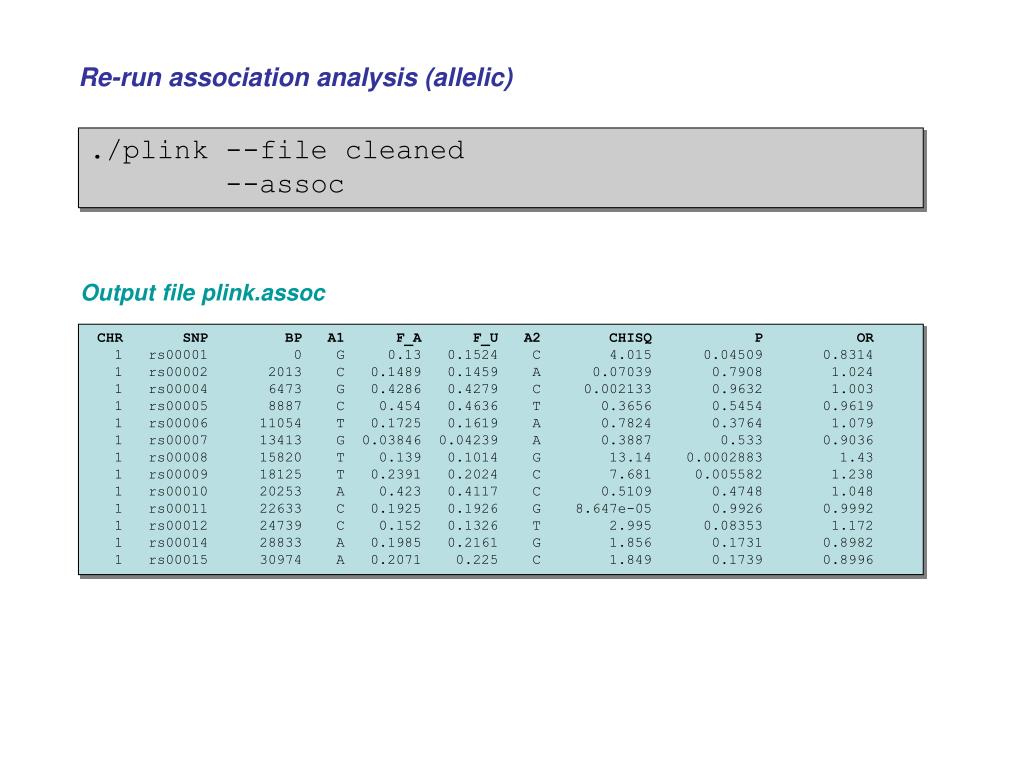Click F_U value 0.04239
The width and height of the screenshot is (1024, 768).
(x=468, y=440)
